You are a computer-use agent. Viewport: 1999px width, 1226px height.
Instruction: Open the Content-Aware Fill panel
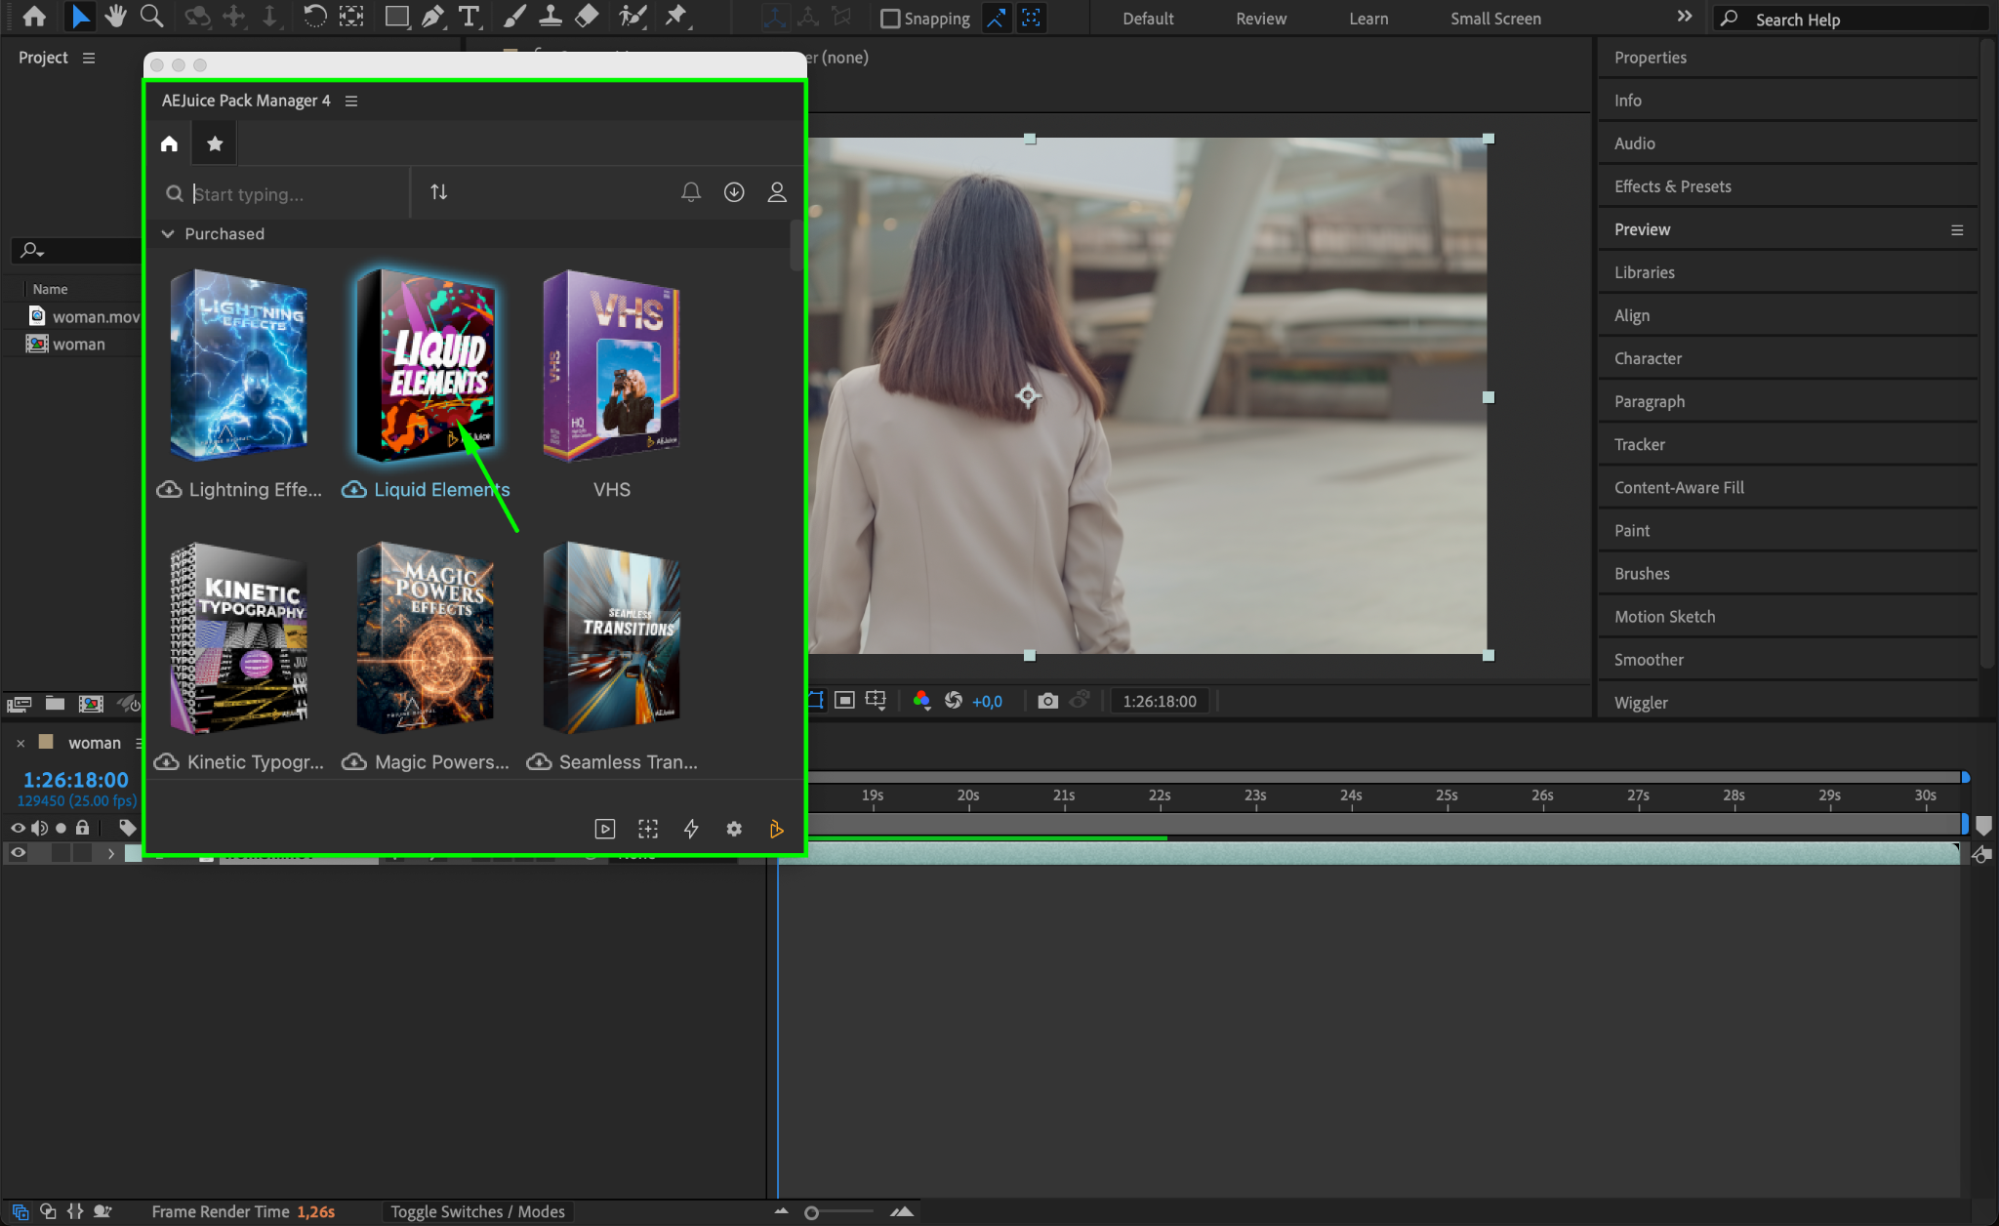pyautogui.click(x=1678, y=487)
